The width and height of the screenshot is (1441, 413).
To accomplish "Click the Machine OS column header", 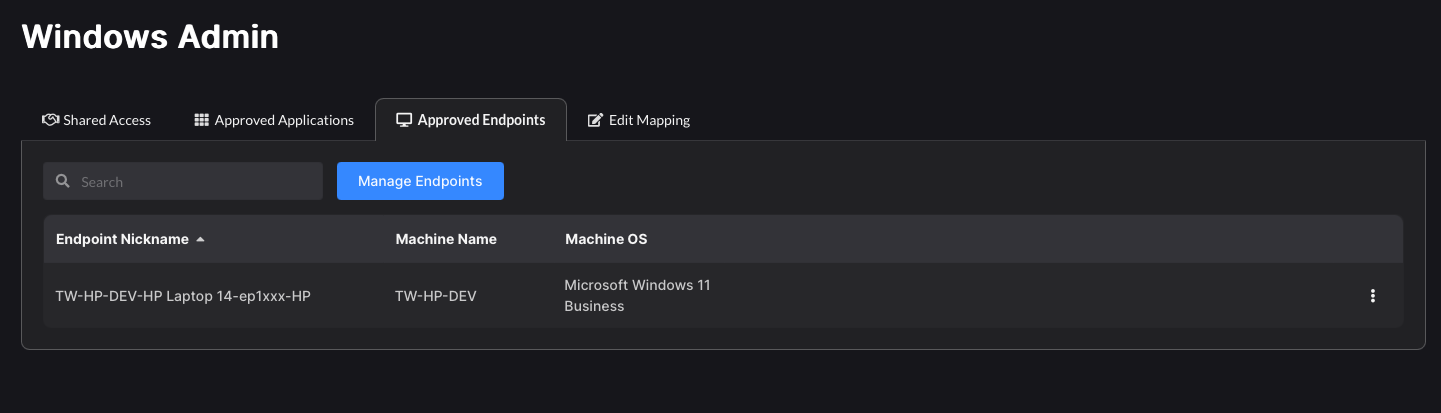I will tap(606, 239).
